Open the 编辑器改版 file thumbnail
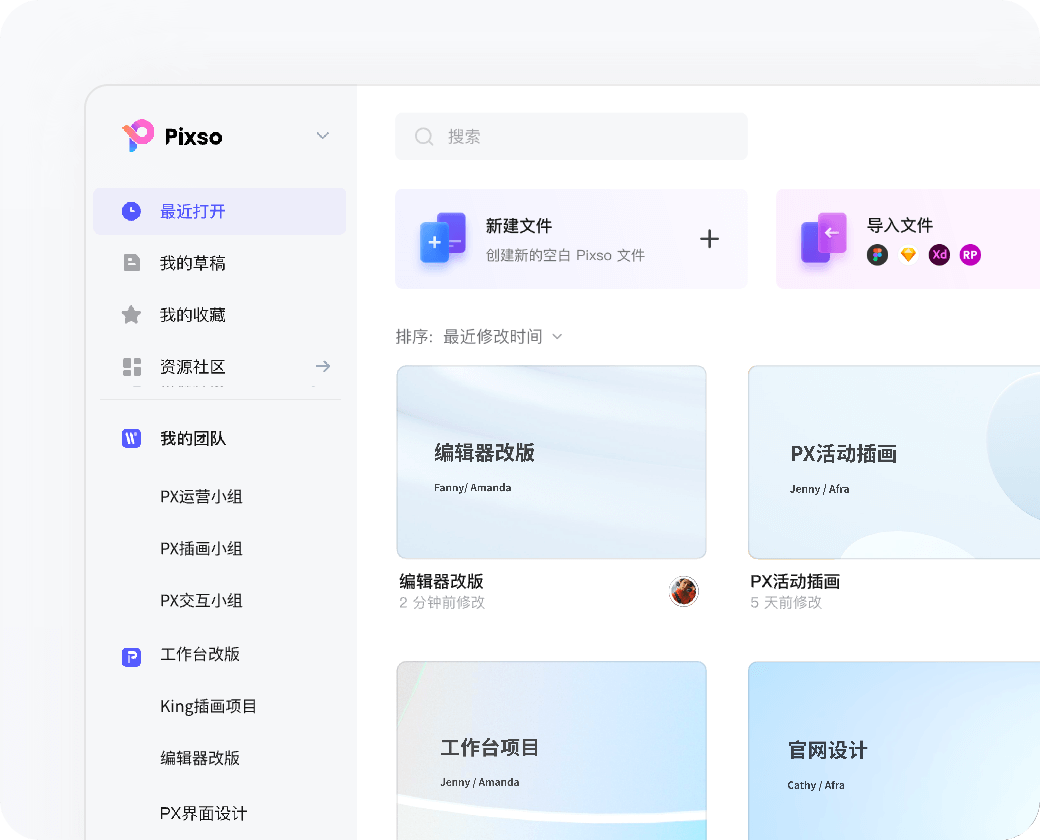The height and width of the screenshot is (840, 1040). click(551, 461)
